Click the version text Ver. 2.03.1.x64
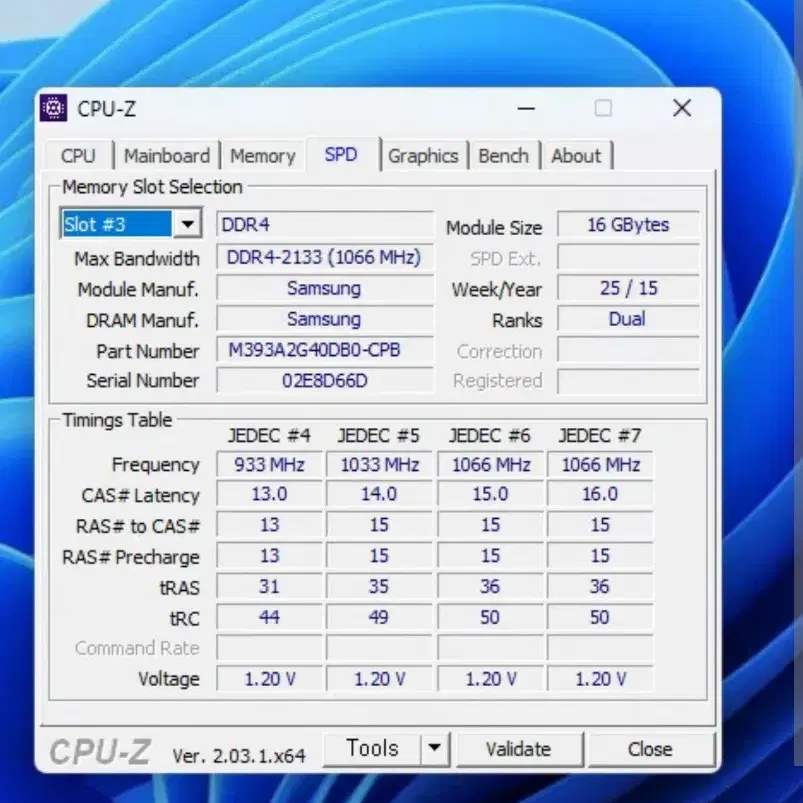 click(x=239, y=756)
